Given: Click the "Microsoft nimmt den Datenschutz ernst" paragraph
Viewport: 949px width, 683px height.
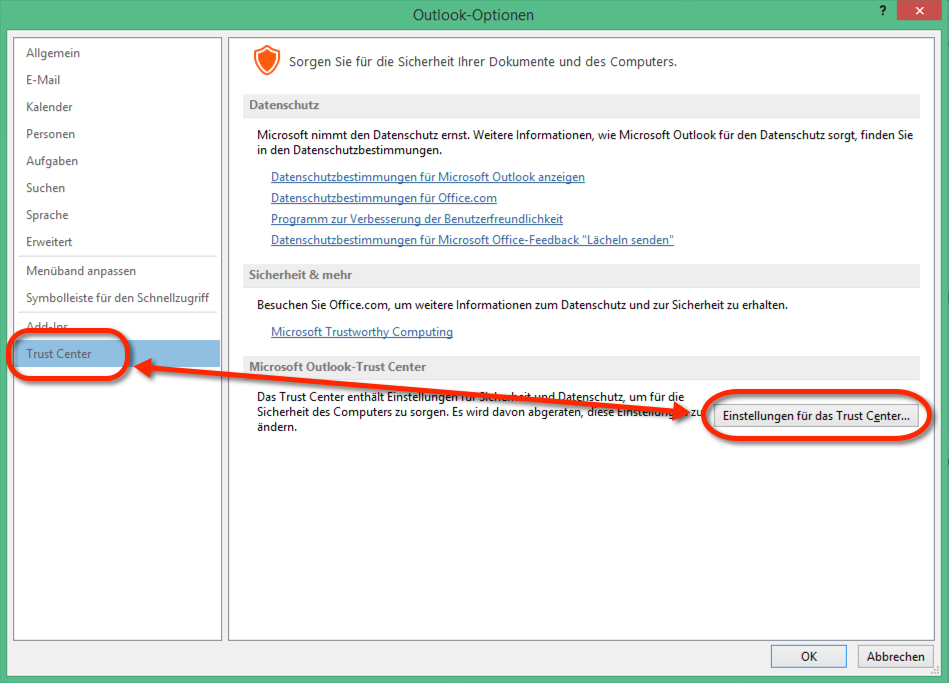Looking at the screenshot, I should 585,142.
